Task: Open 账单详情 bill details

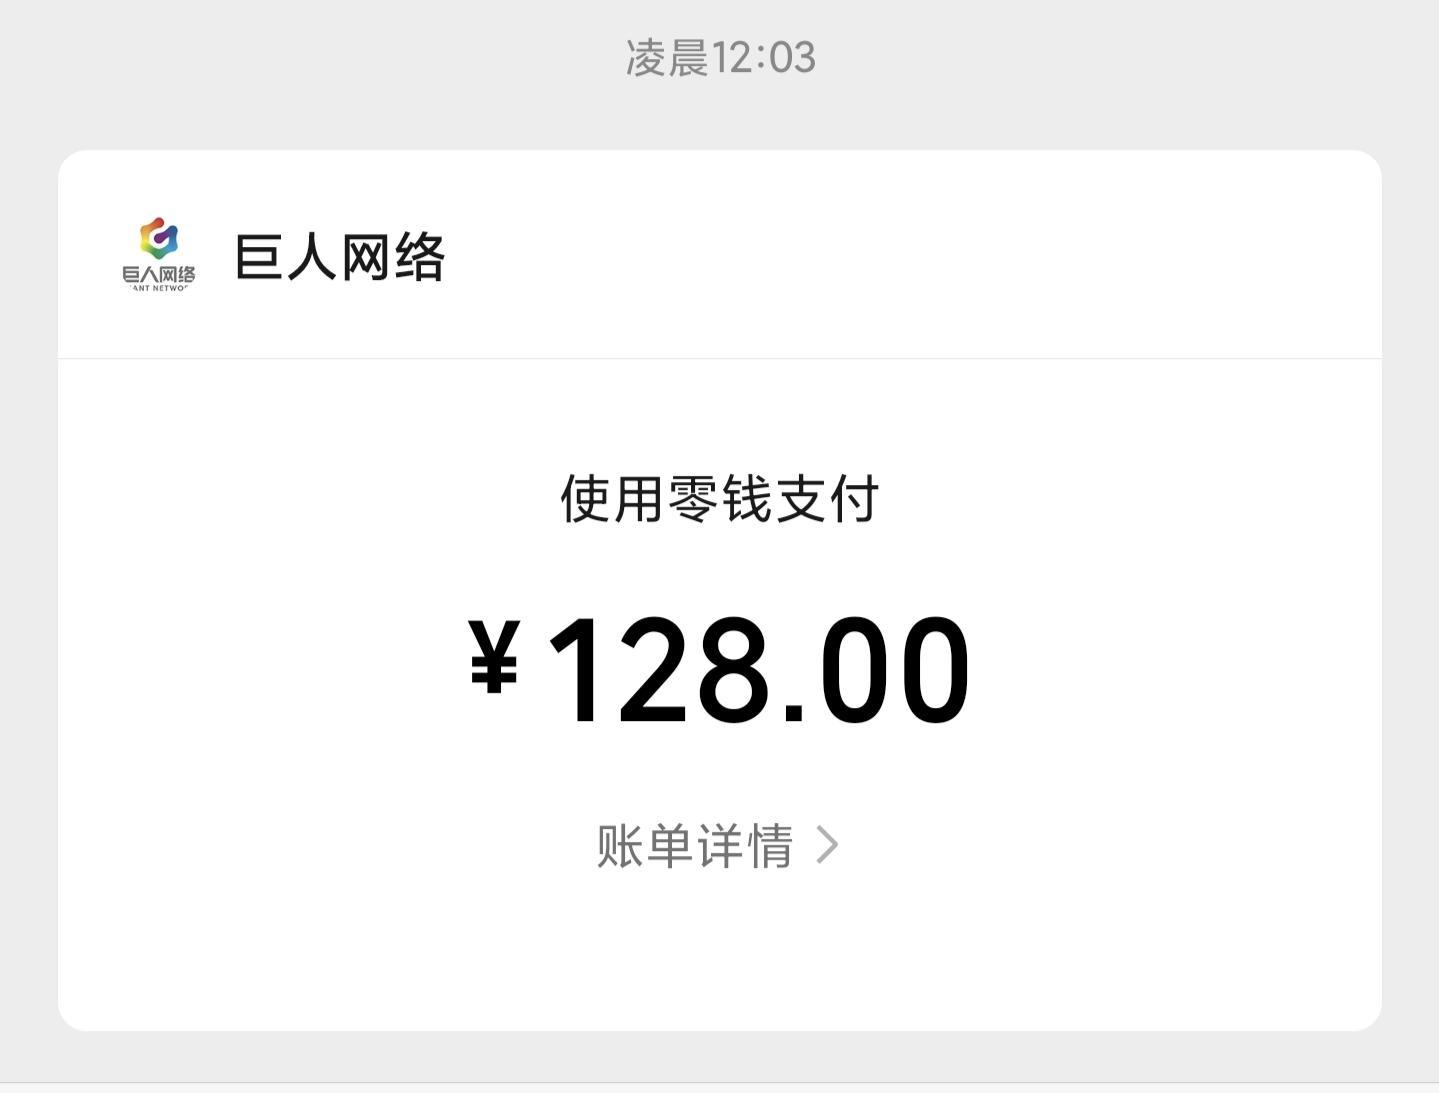Action: 695,846
